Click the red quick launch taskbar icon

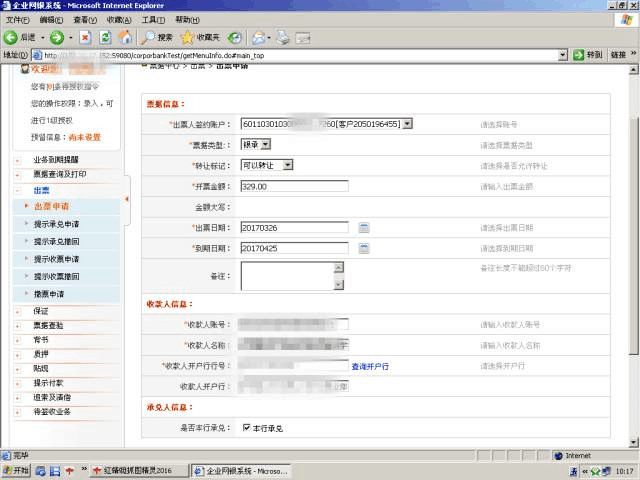click(69, 471)
